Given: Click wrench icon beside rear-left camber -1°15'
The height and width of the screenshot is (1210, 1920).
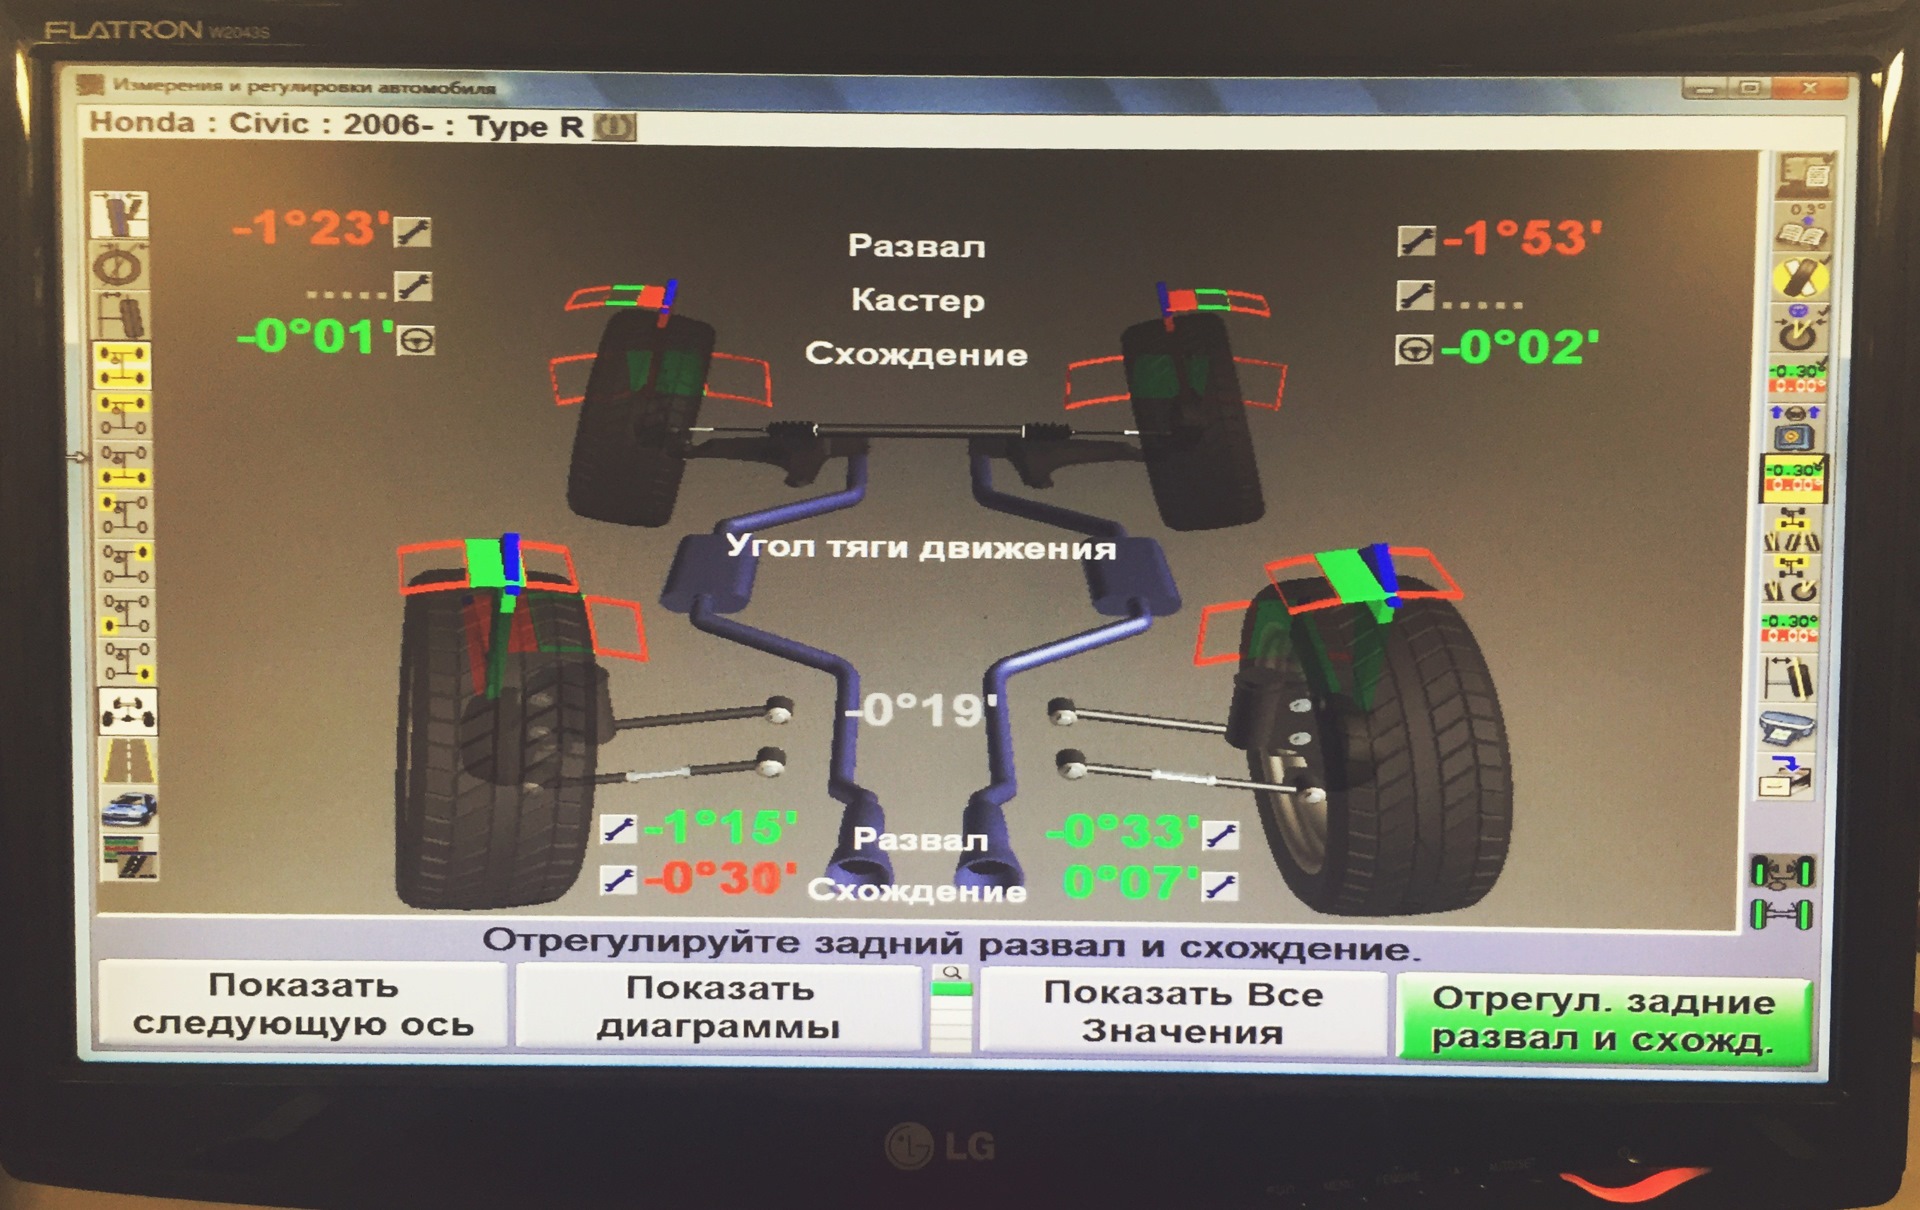Looking at the screenshot, I should [618, 828].
